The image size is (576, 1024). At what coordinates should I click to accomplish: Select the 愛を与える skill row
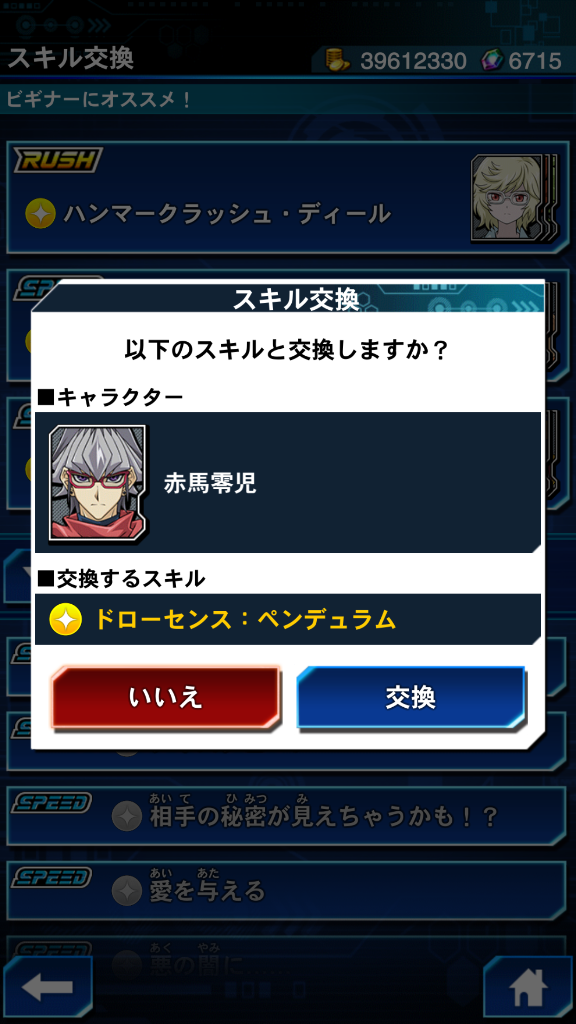[x=286, y=891]
